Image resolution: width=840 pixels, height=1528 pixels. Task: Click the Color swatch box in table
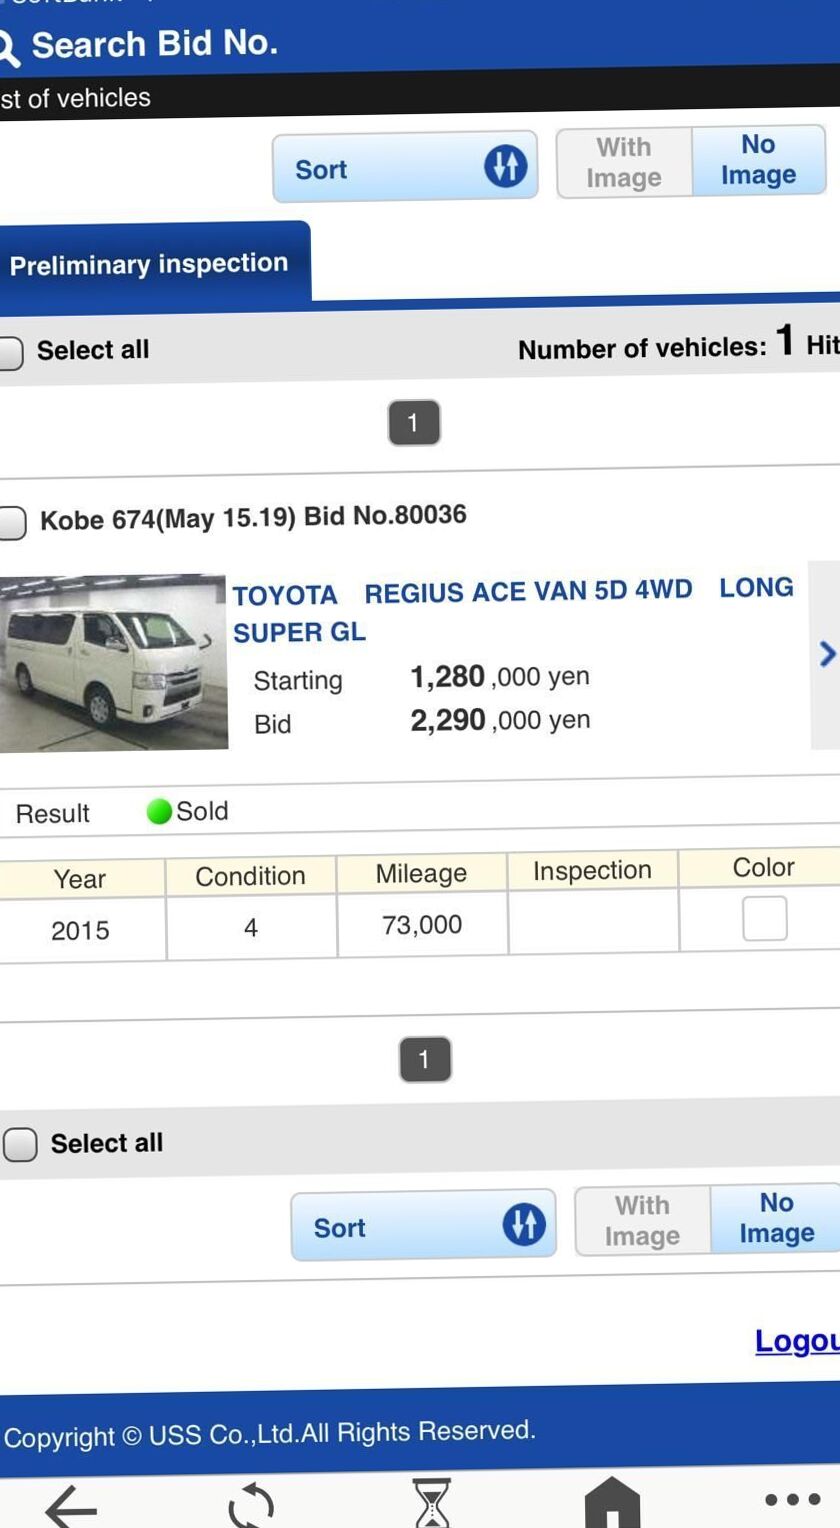[x=764, y=918]
